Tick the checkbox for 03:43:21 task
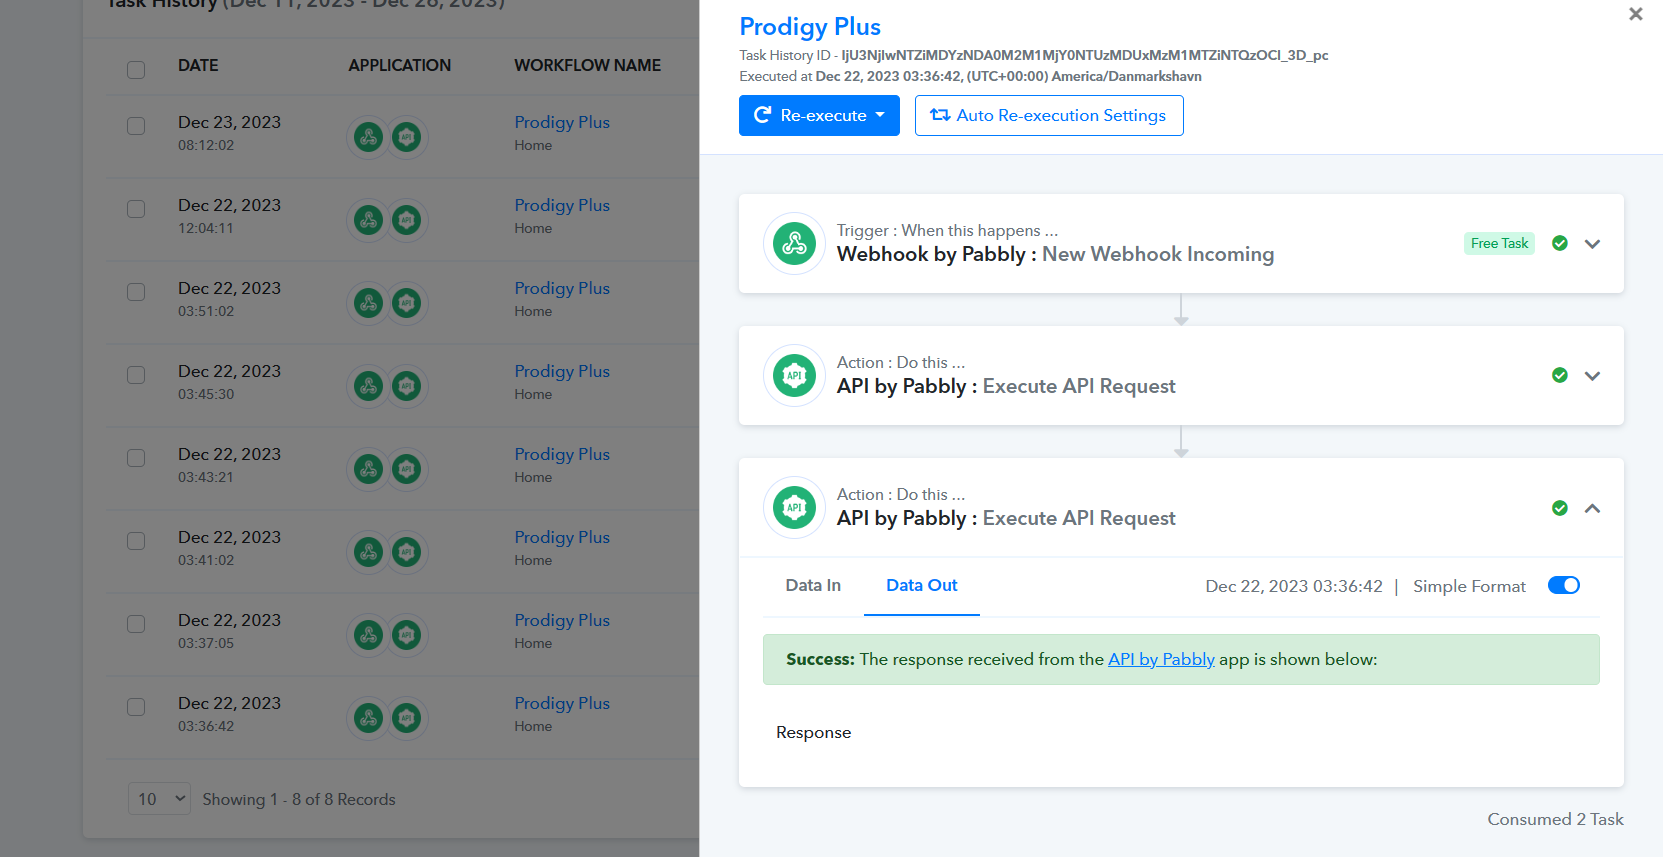The height and width of the screenshot is (857, 1663). pos(136,458)
